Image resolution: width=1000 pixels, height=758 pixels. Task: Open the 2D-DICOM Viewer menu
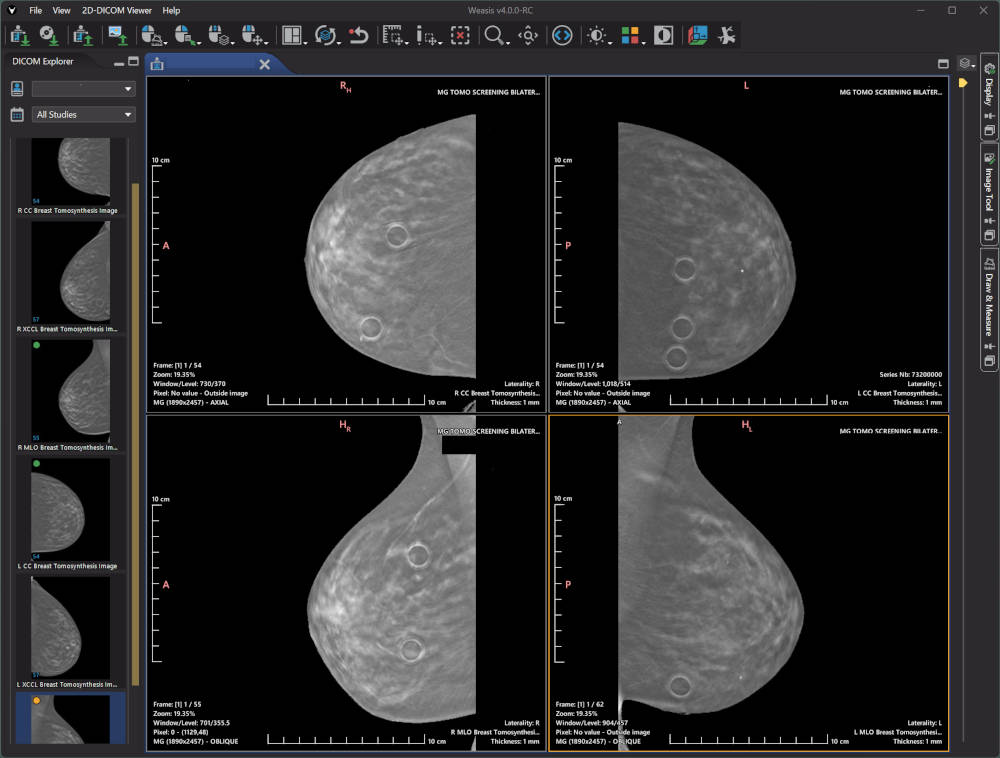(x=117, y=10)
